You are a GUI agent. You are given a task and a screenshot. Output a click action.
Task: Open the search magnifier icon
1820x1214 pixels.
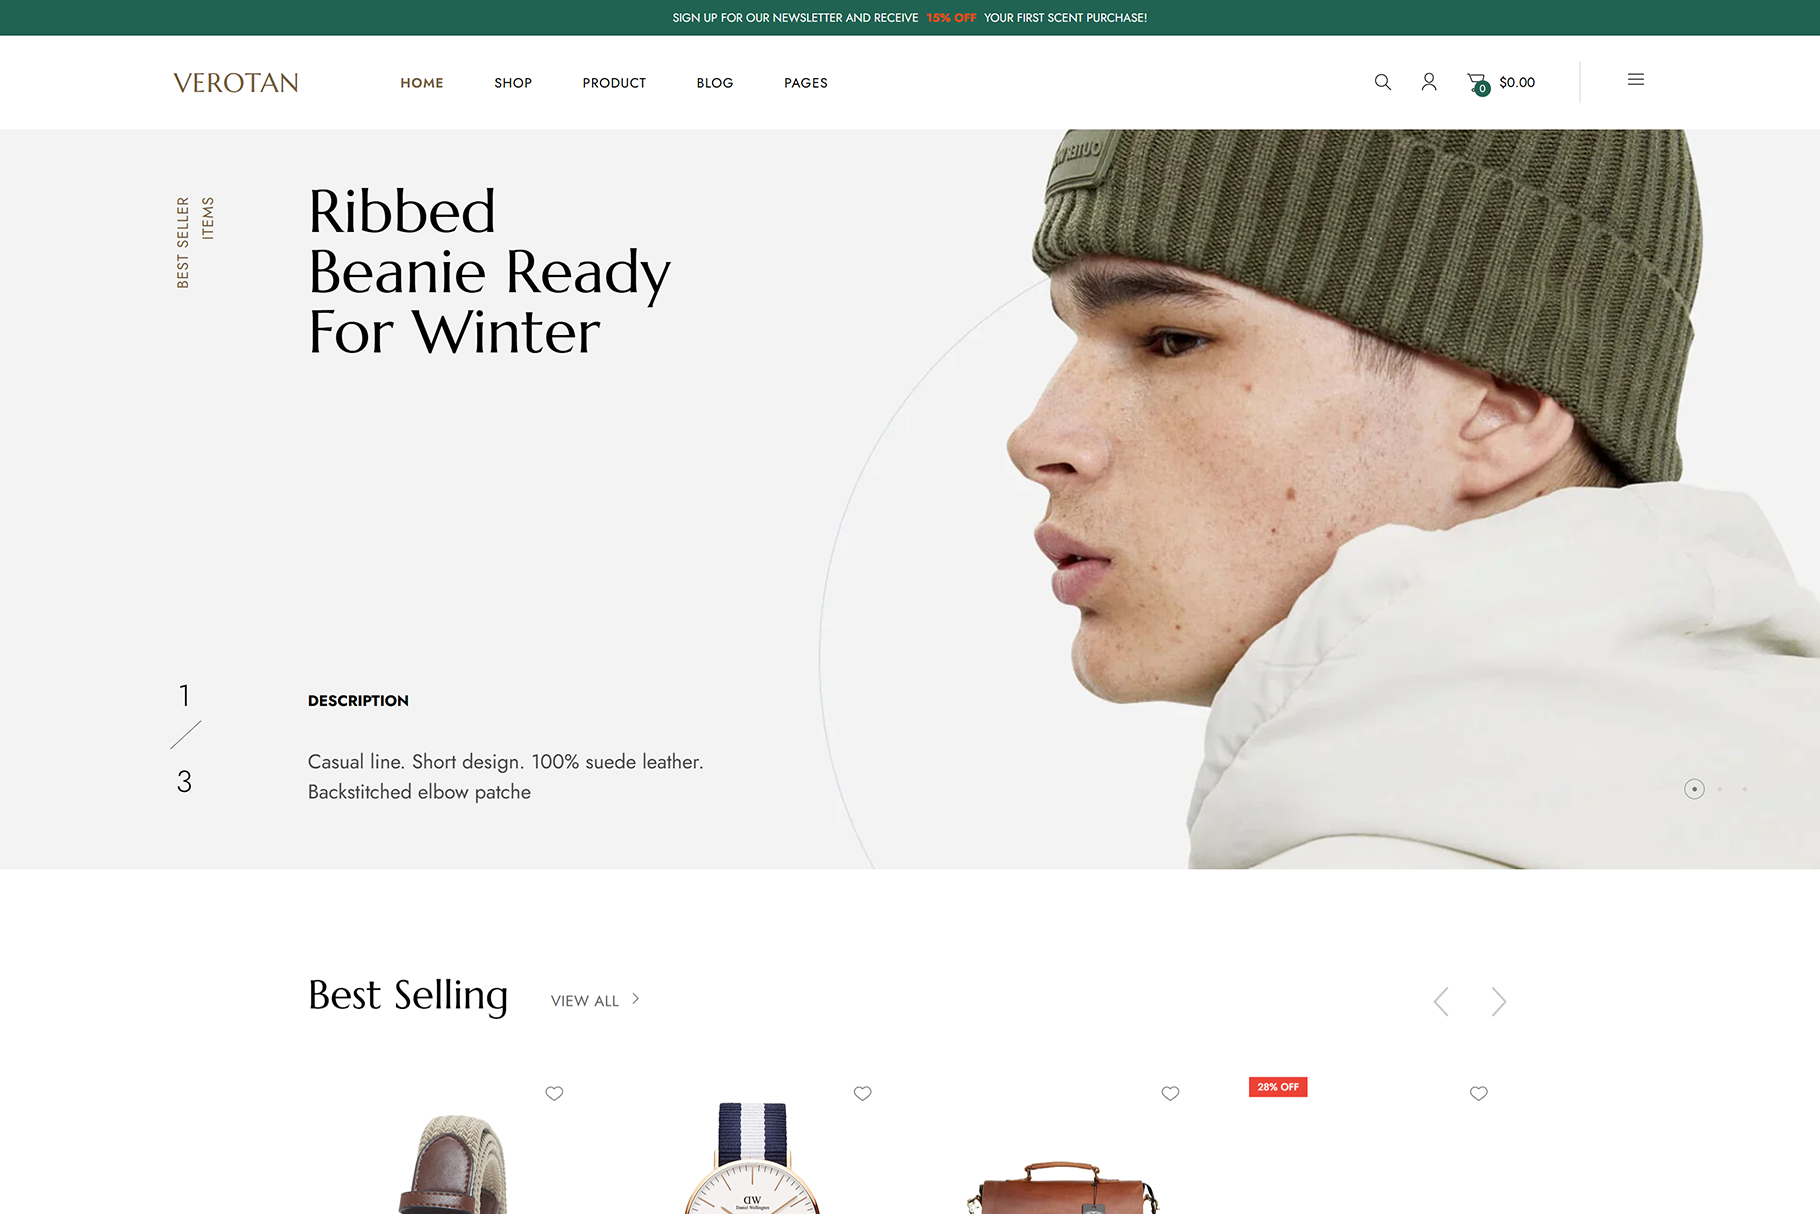tap(1382, 82)
